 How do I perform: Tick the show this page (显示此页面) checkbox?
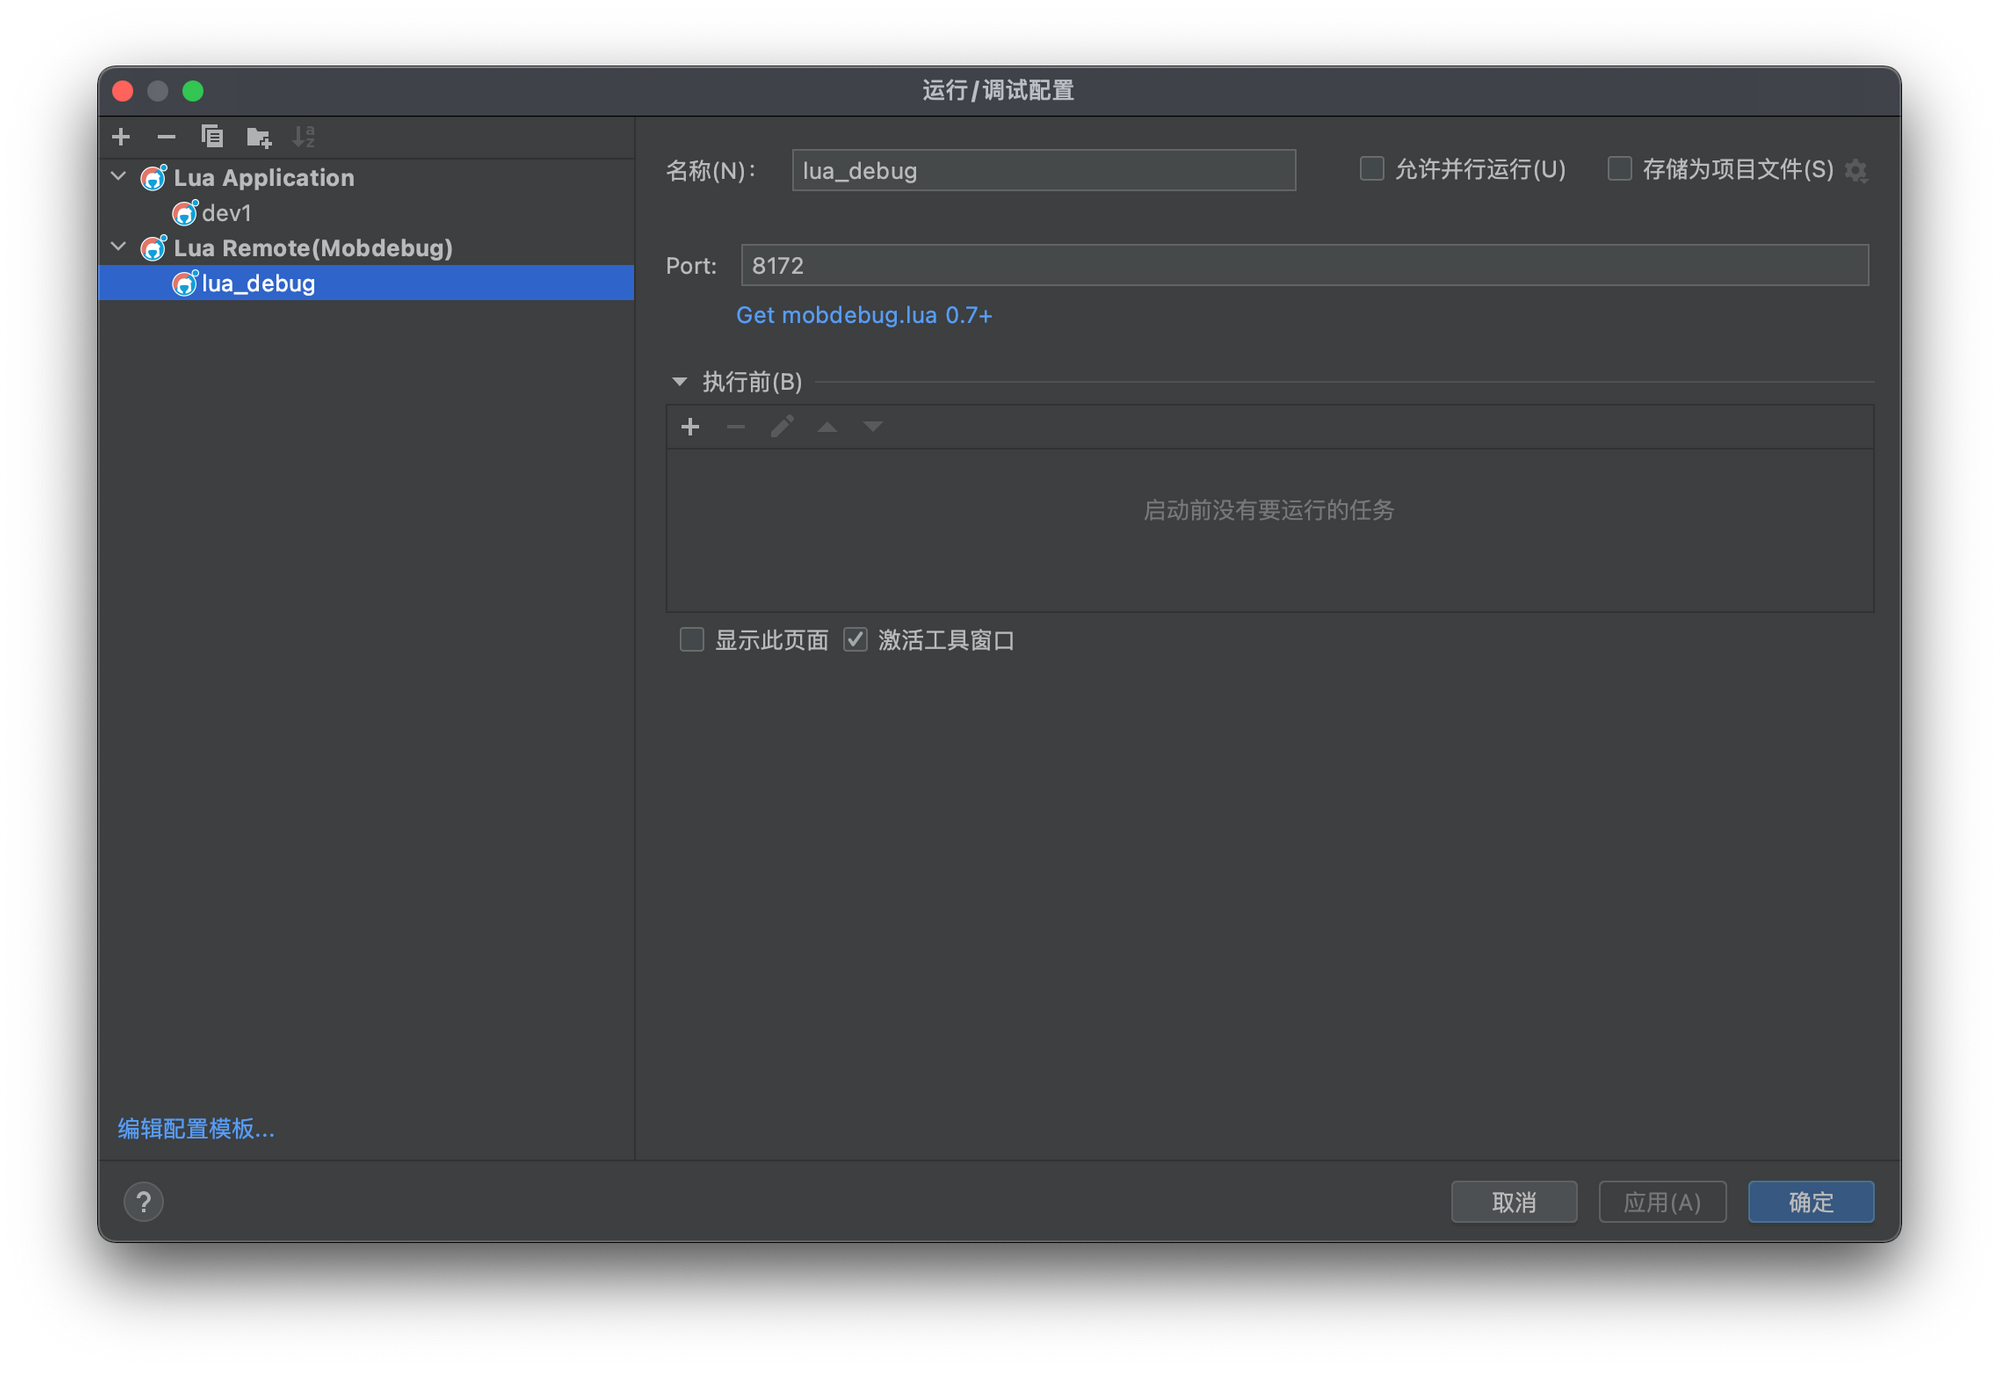(692, 640)
